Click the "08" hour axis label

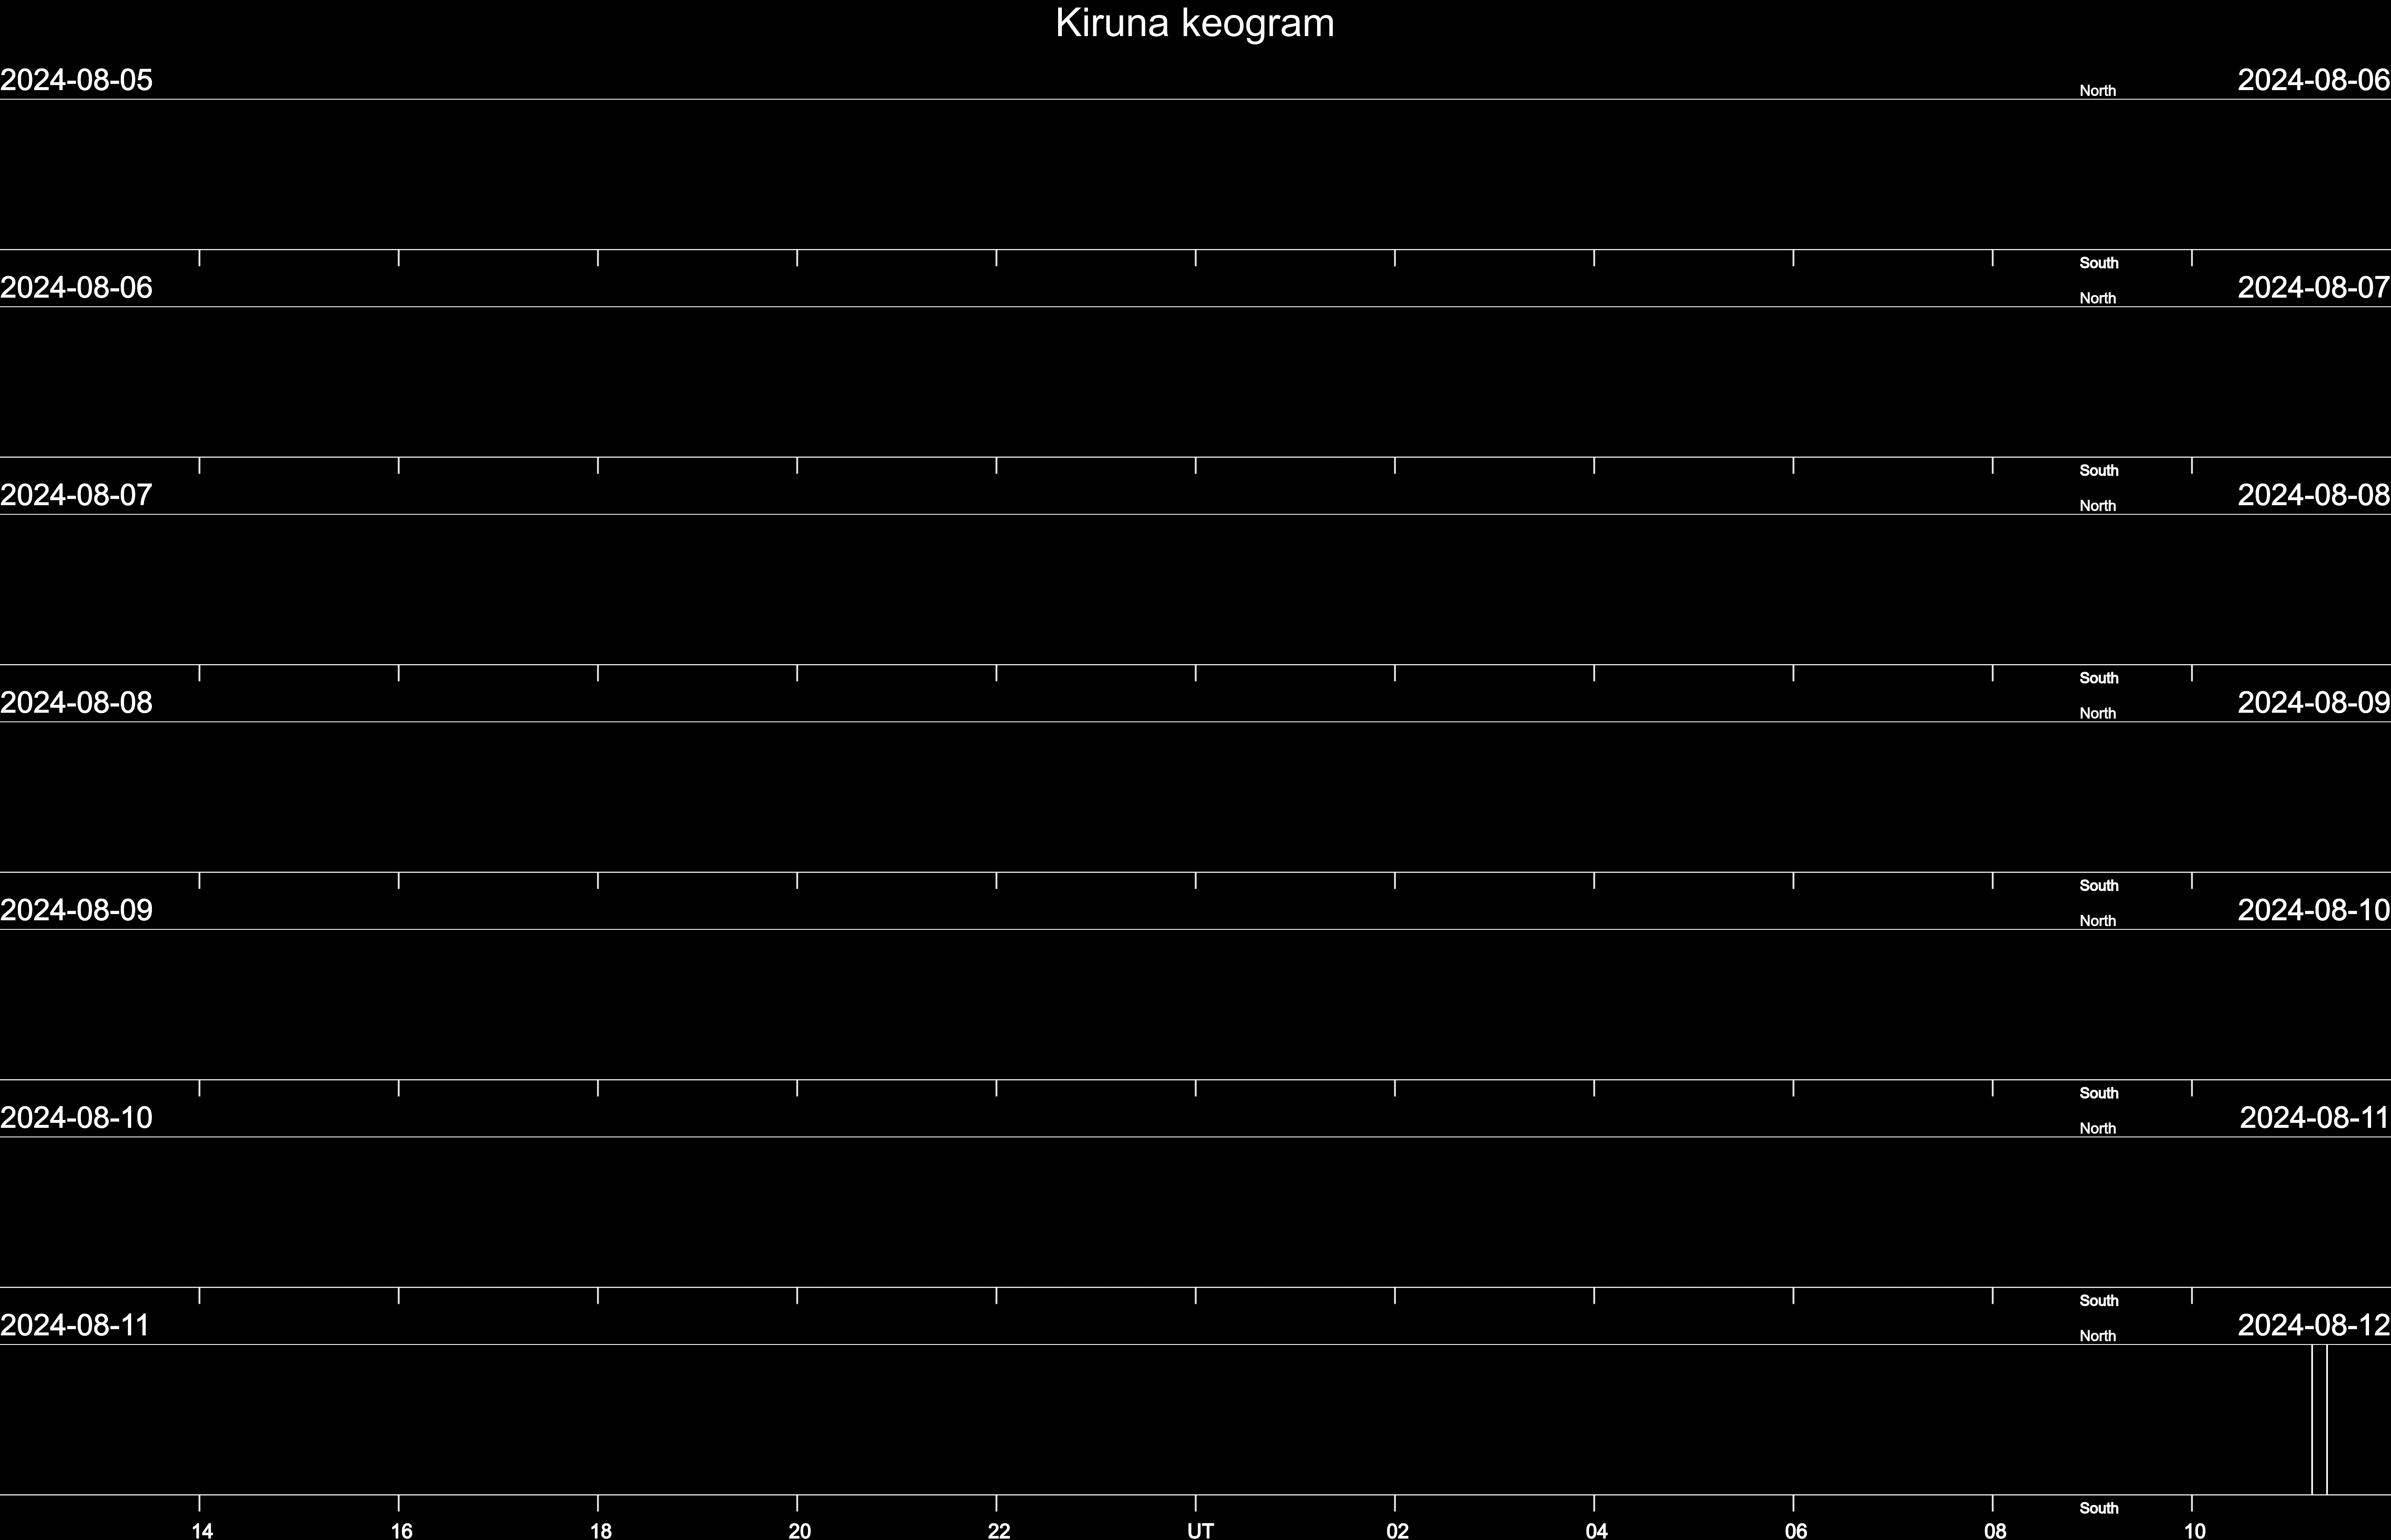[1994, 1530]
